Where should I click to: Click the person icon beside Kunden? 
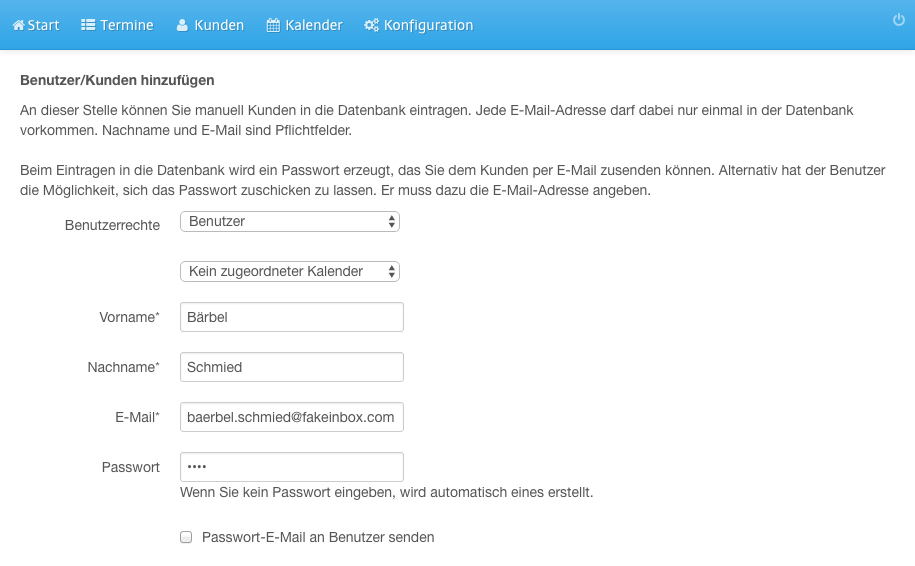pyautogui.click(x=183, y=25)
